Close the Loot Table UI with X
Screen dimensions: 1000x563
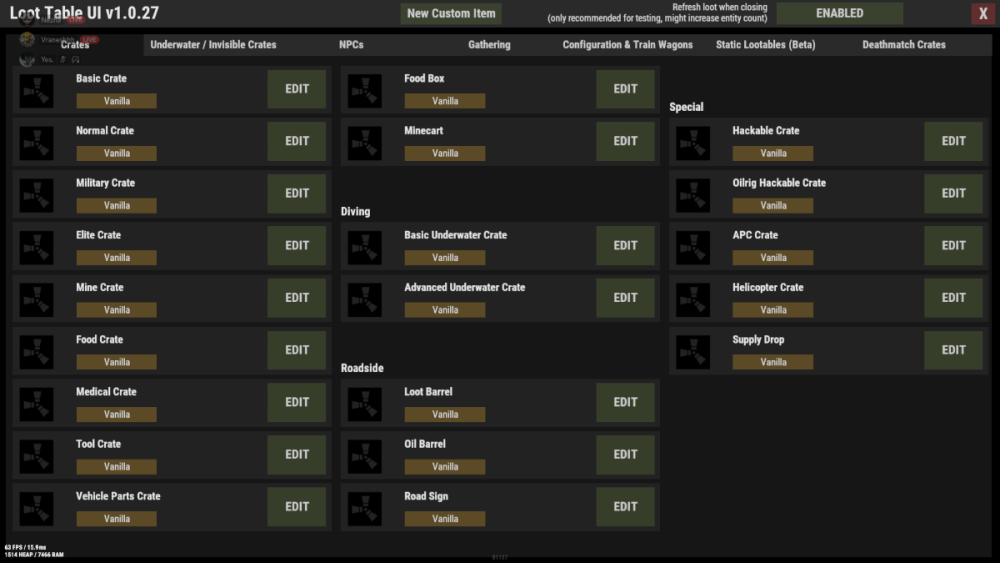(983, 14)
